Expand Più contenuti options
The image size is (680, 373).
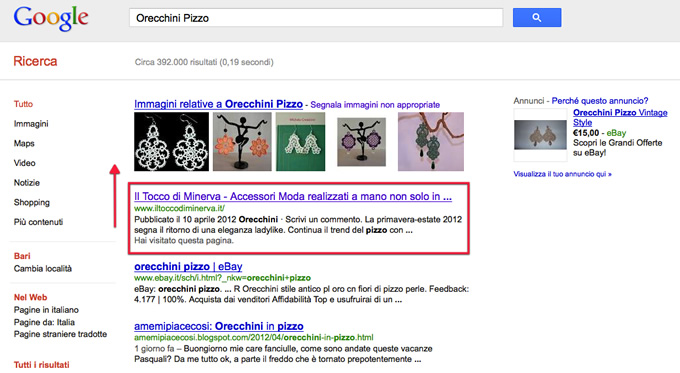coord(38,222)
